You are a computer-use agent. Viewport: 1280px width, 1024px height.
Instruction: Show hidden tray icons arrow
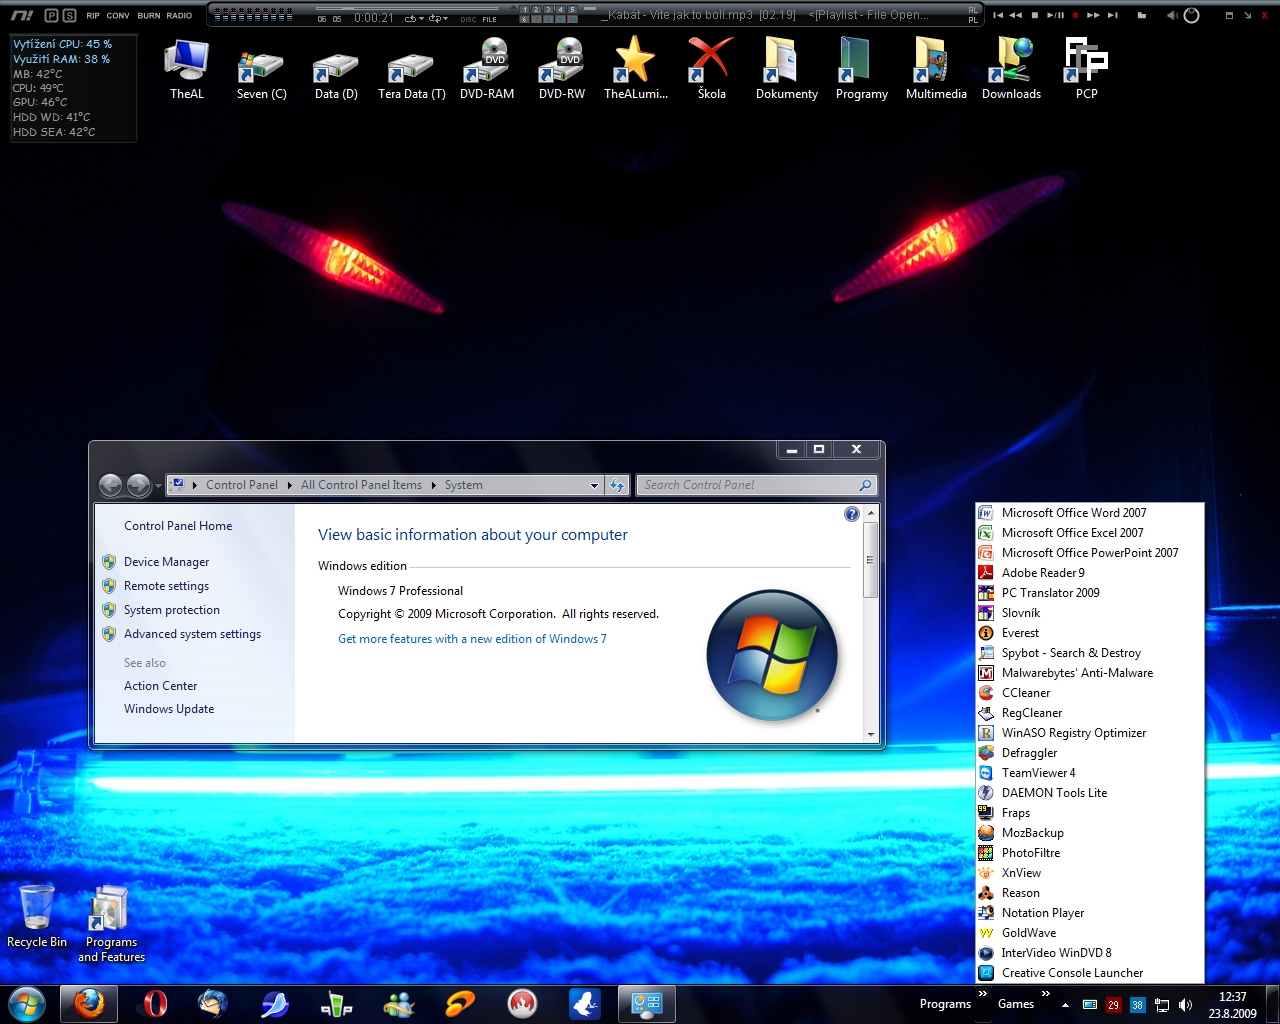click(1065, 1005)
